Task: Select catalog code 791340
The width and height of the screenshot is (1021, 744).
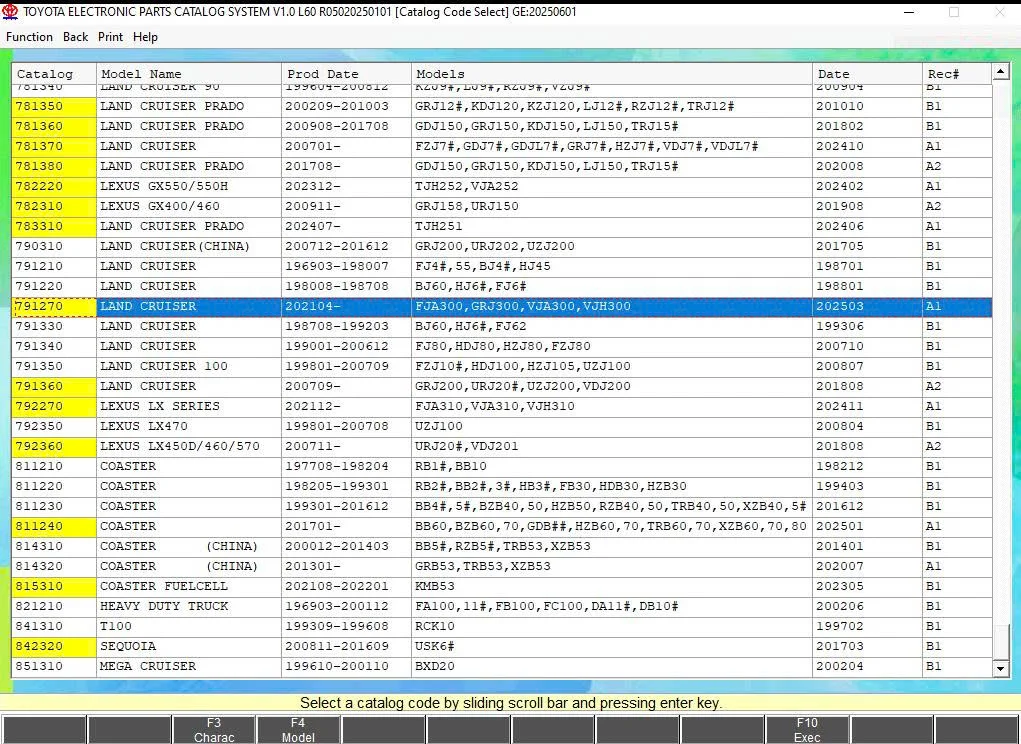Action: click(54, 346)
